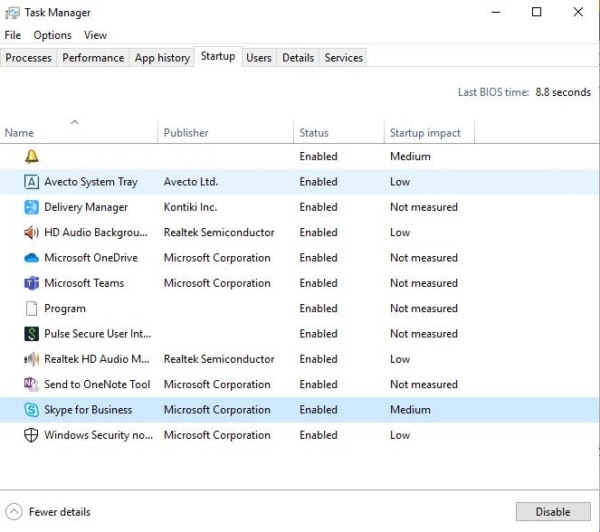The width and height of the screenshot is (600, 532).
Task: Sort list by Name column header
Action: pyautogui.click(x=19, y=133)
